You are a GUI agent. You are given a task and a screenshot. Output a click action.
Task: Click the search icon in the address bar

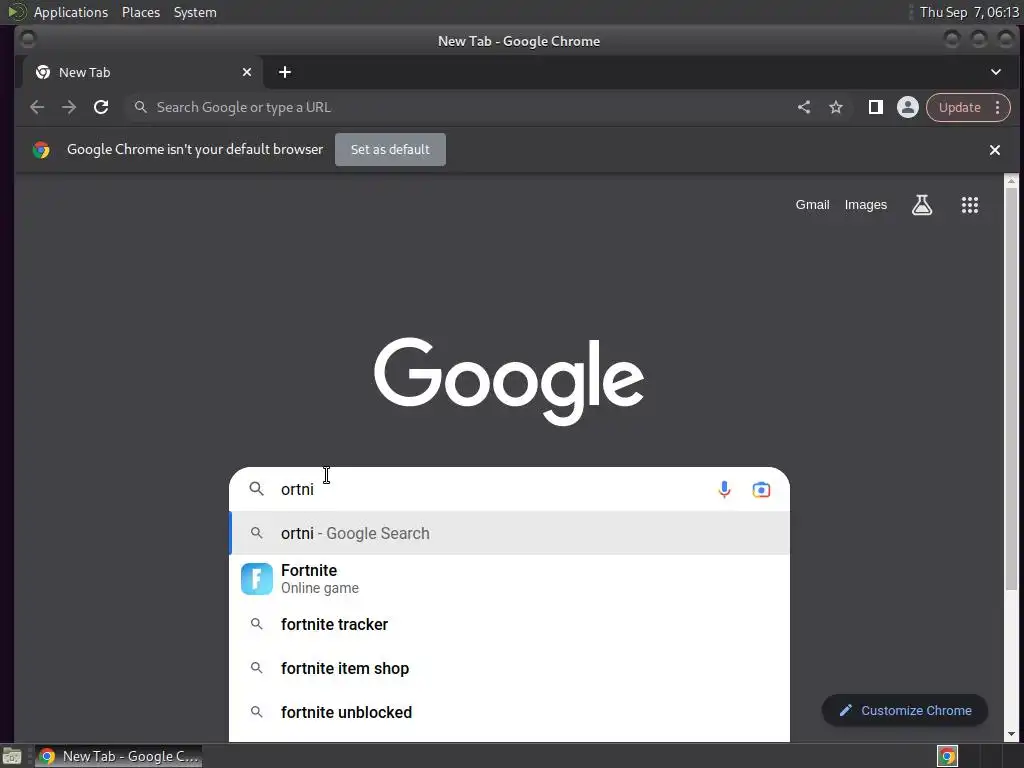coord(140,106)
